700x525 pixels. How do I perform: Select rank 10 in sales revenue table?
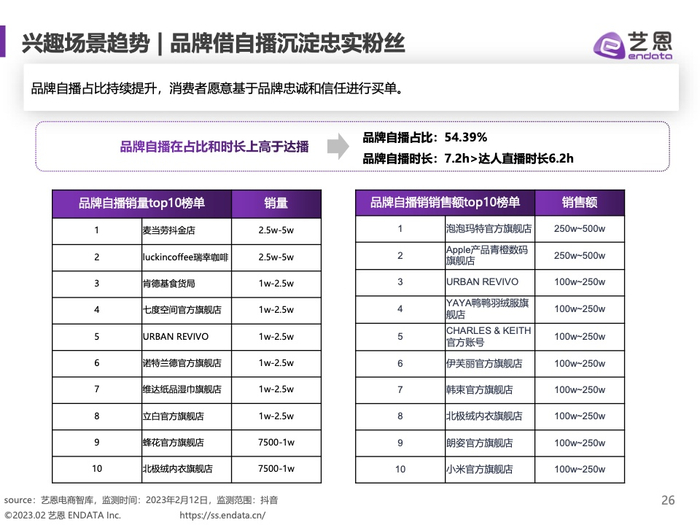(400, 469)
